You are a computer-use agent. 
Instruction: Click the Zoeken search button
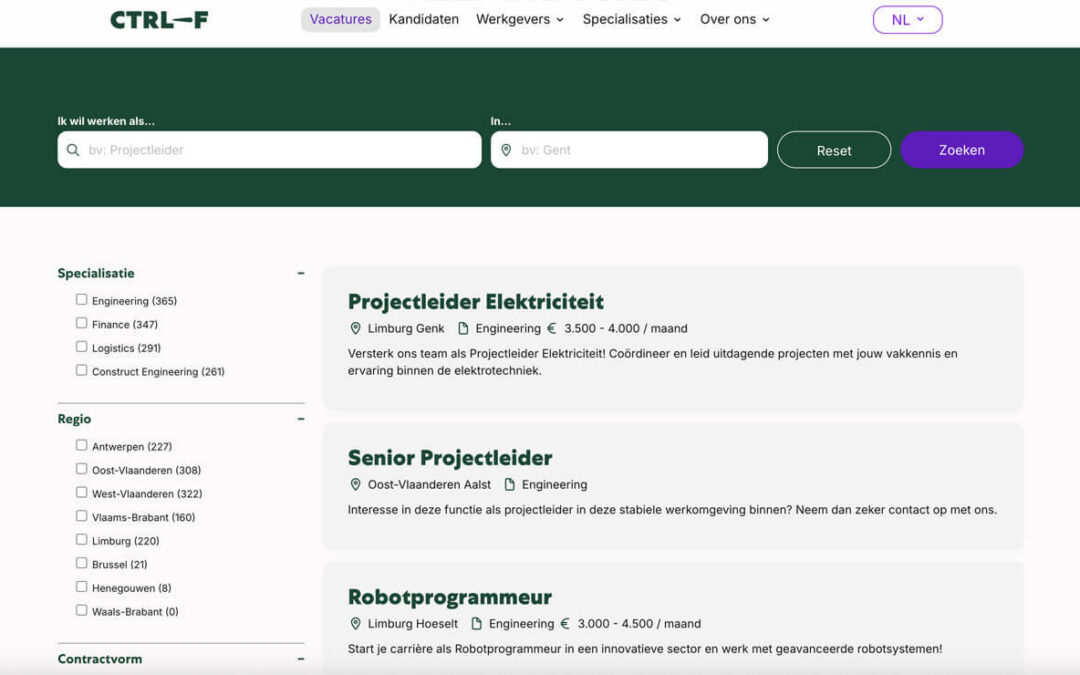[962, 149]
